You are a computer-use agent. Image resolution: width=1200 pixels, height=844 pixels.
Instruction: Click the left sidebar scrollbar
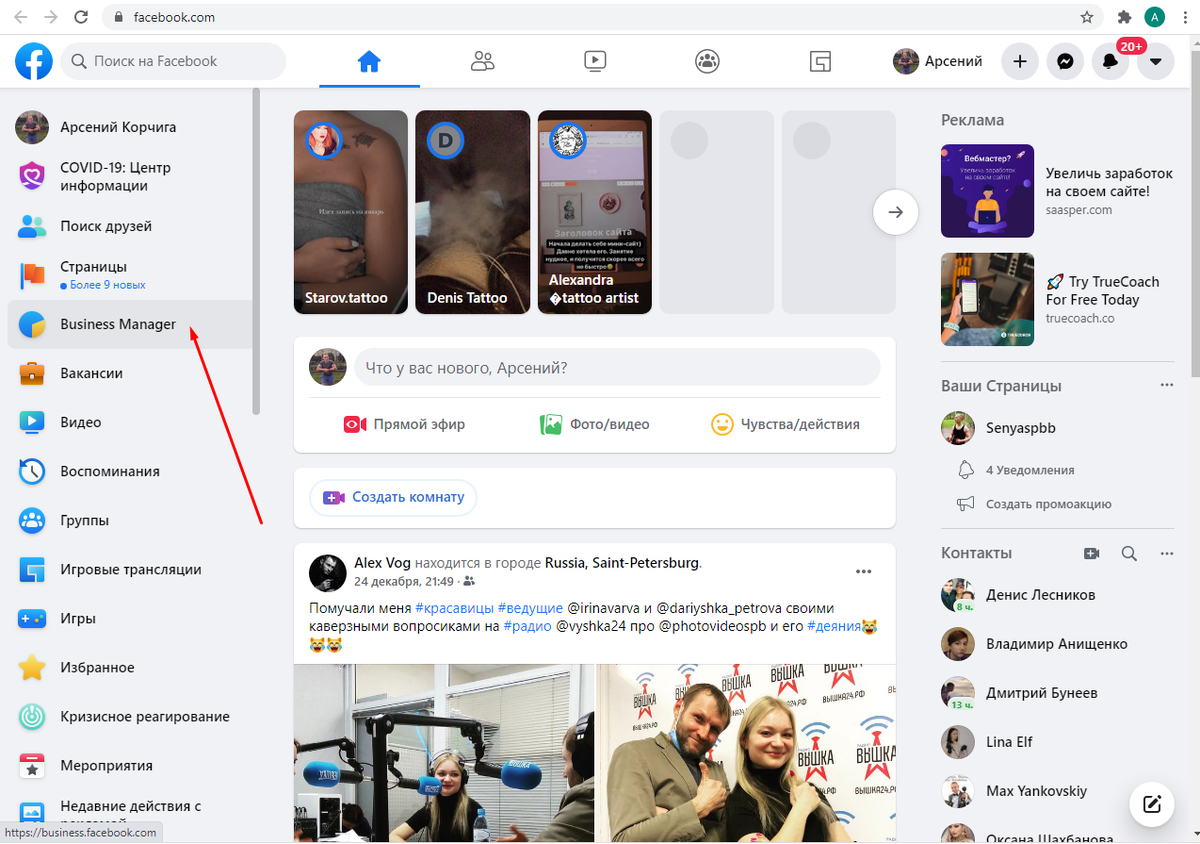coord(256,250)
